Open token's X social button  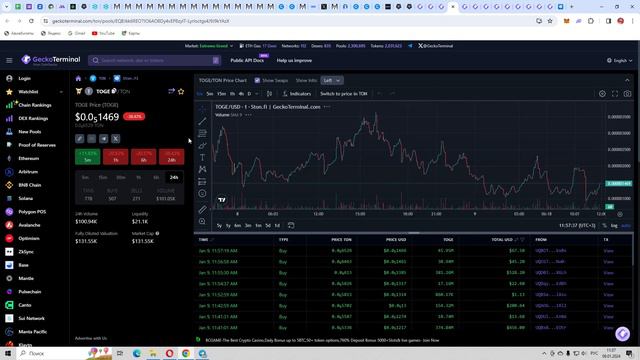(x=116, y=139)
